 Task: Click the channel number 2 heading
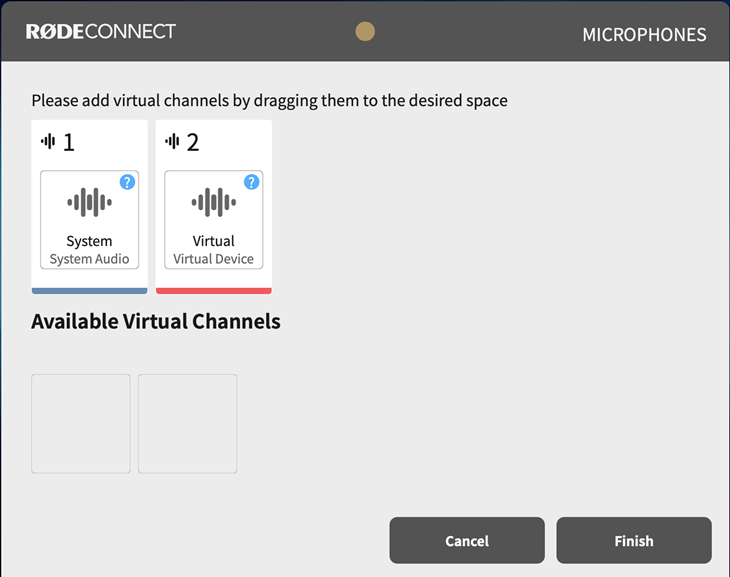(x=193, y=143)
